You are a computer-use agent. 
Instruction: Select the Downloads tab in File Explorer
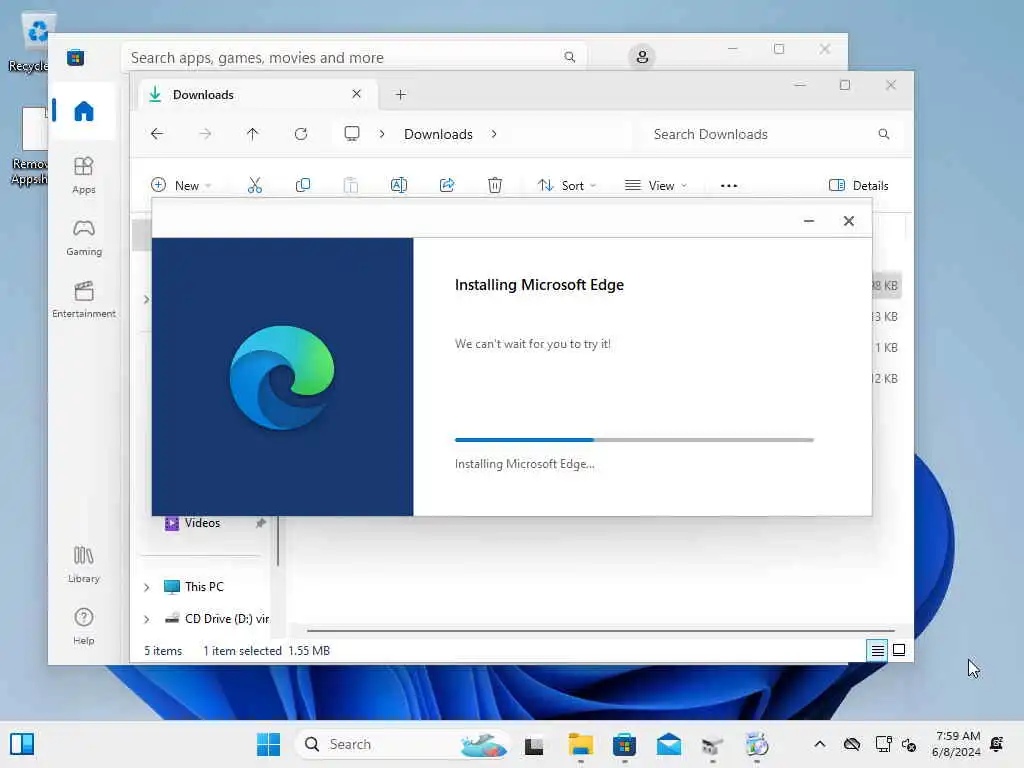pyautogui.click(x=259, y=95)
